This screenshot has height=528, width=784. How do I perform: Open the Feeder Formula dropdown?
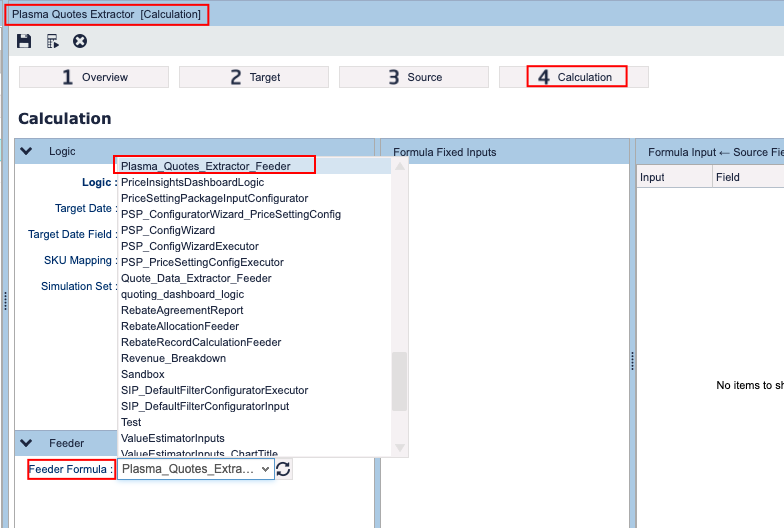click(196, 469)
